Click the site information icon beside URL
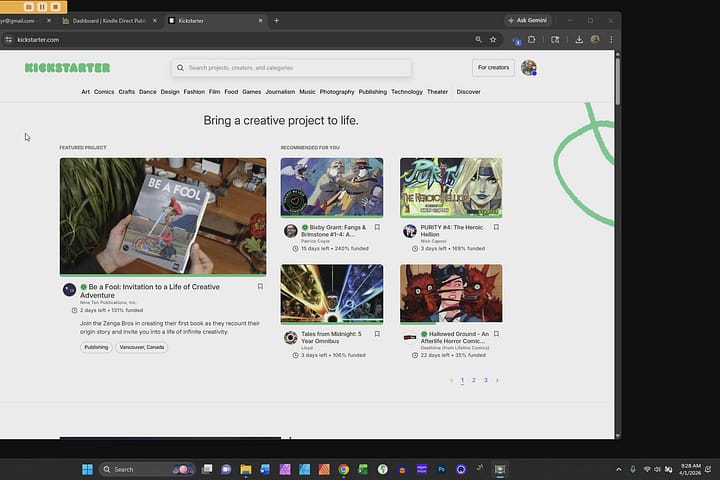720x480 pixels. pyautogui.click(x=8, y=40)
